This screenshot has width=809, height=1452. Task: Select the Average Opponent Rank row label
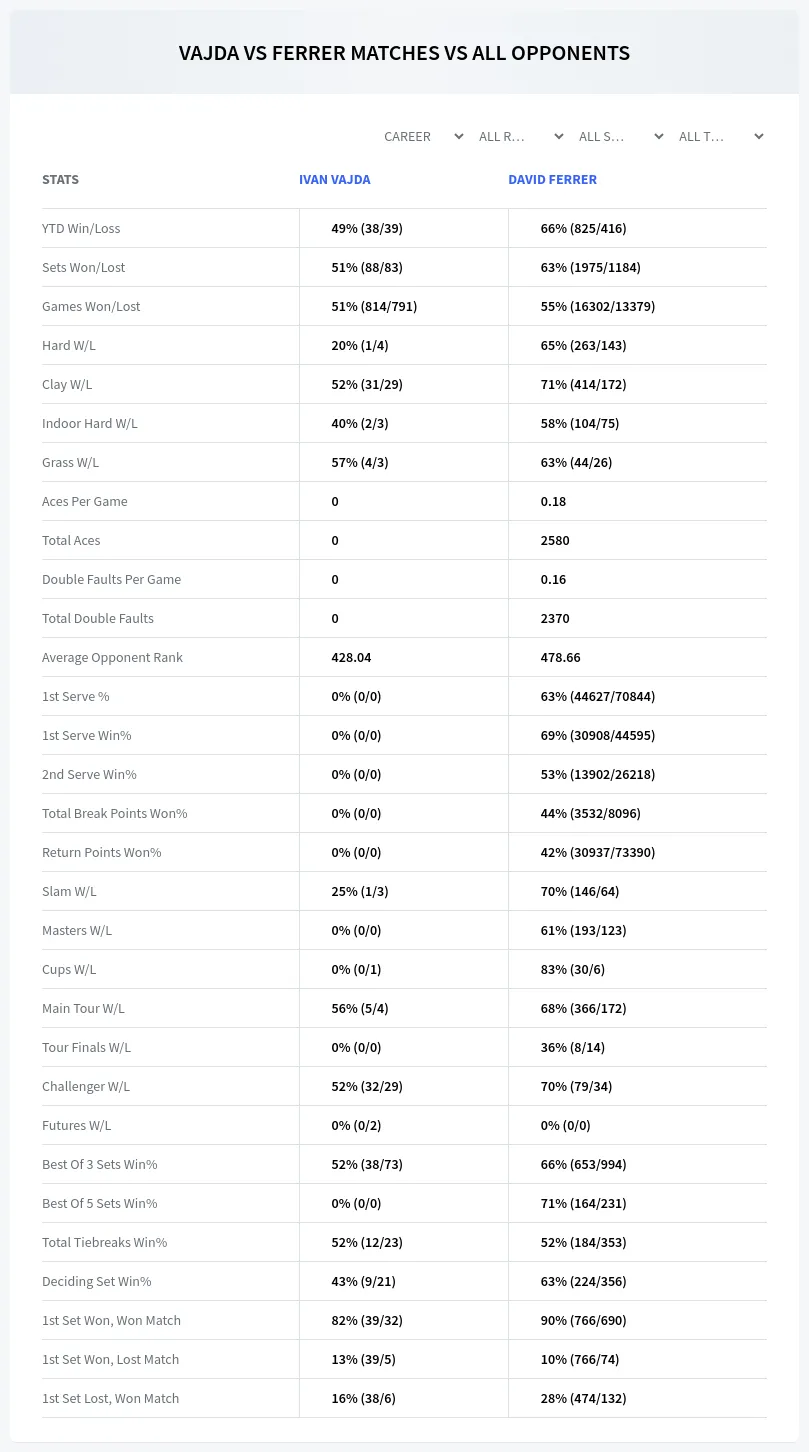pos(112,657)
